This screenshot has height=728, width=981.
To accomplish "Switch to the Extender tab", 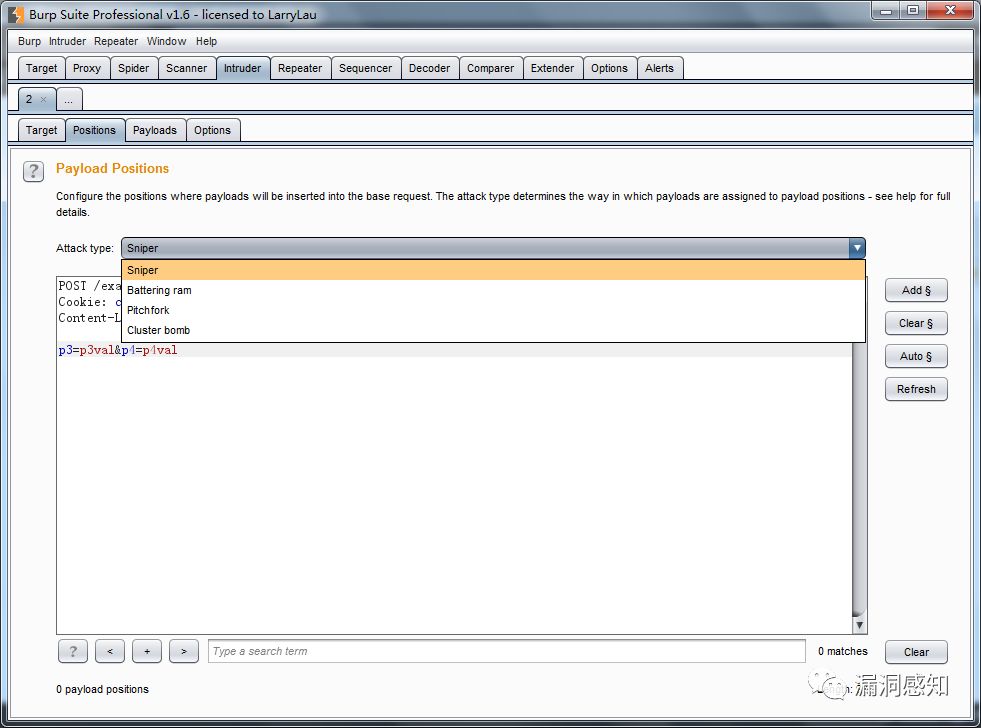I will pyautogui.click(x=552, y=68).
